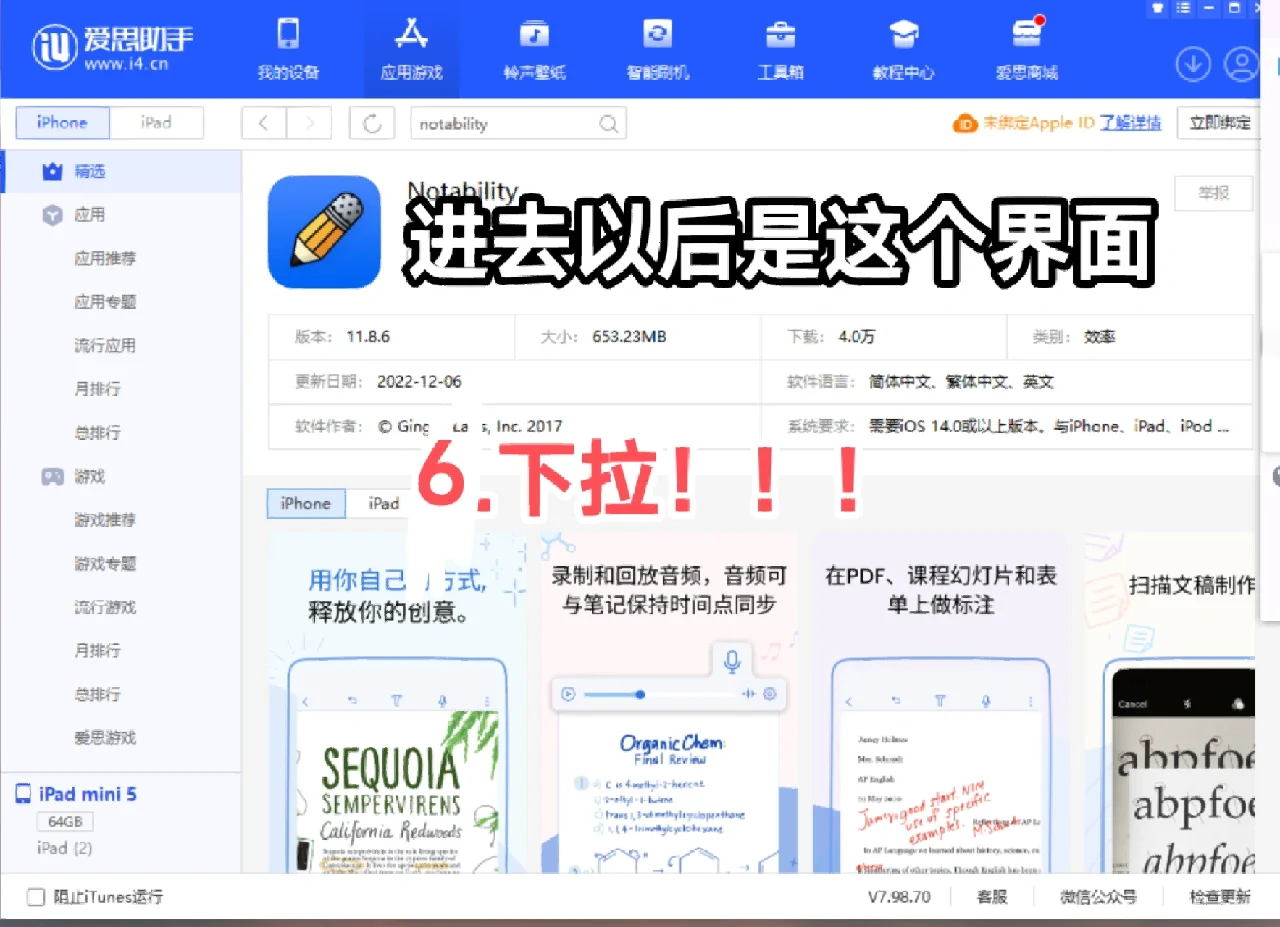Select the iPhone screenshots view

point(305,503)
